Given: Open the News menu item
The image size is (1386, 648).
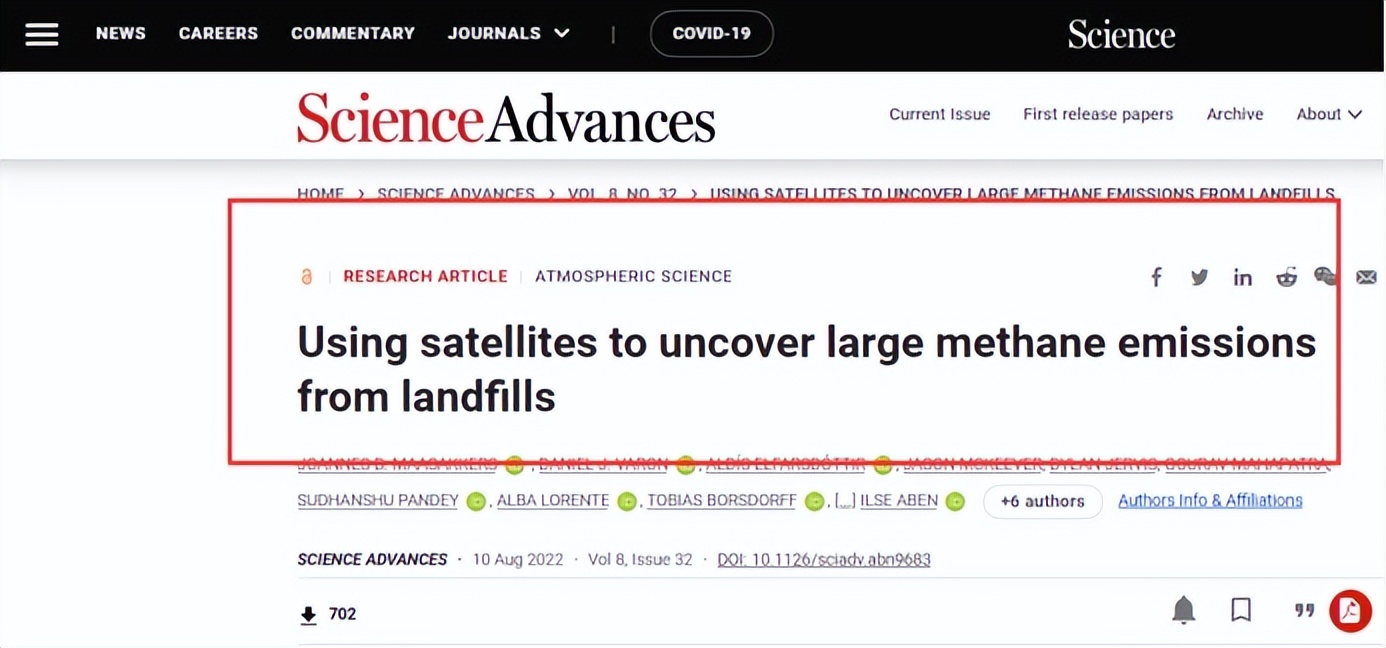Looking at the screenshot, I should coord(121,33).
